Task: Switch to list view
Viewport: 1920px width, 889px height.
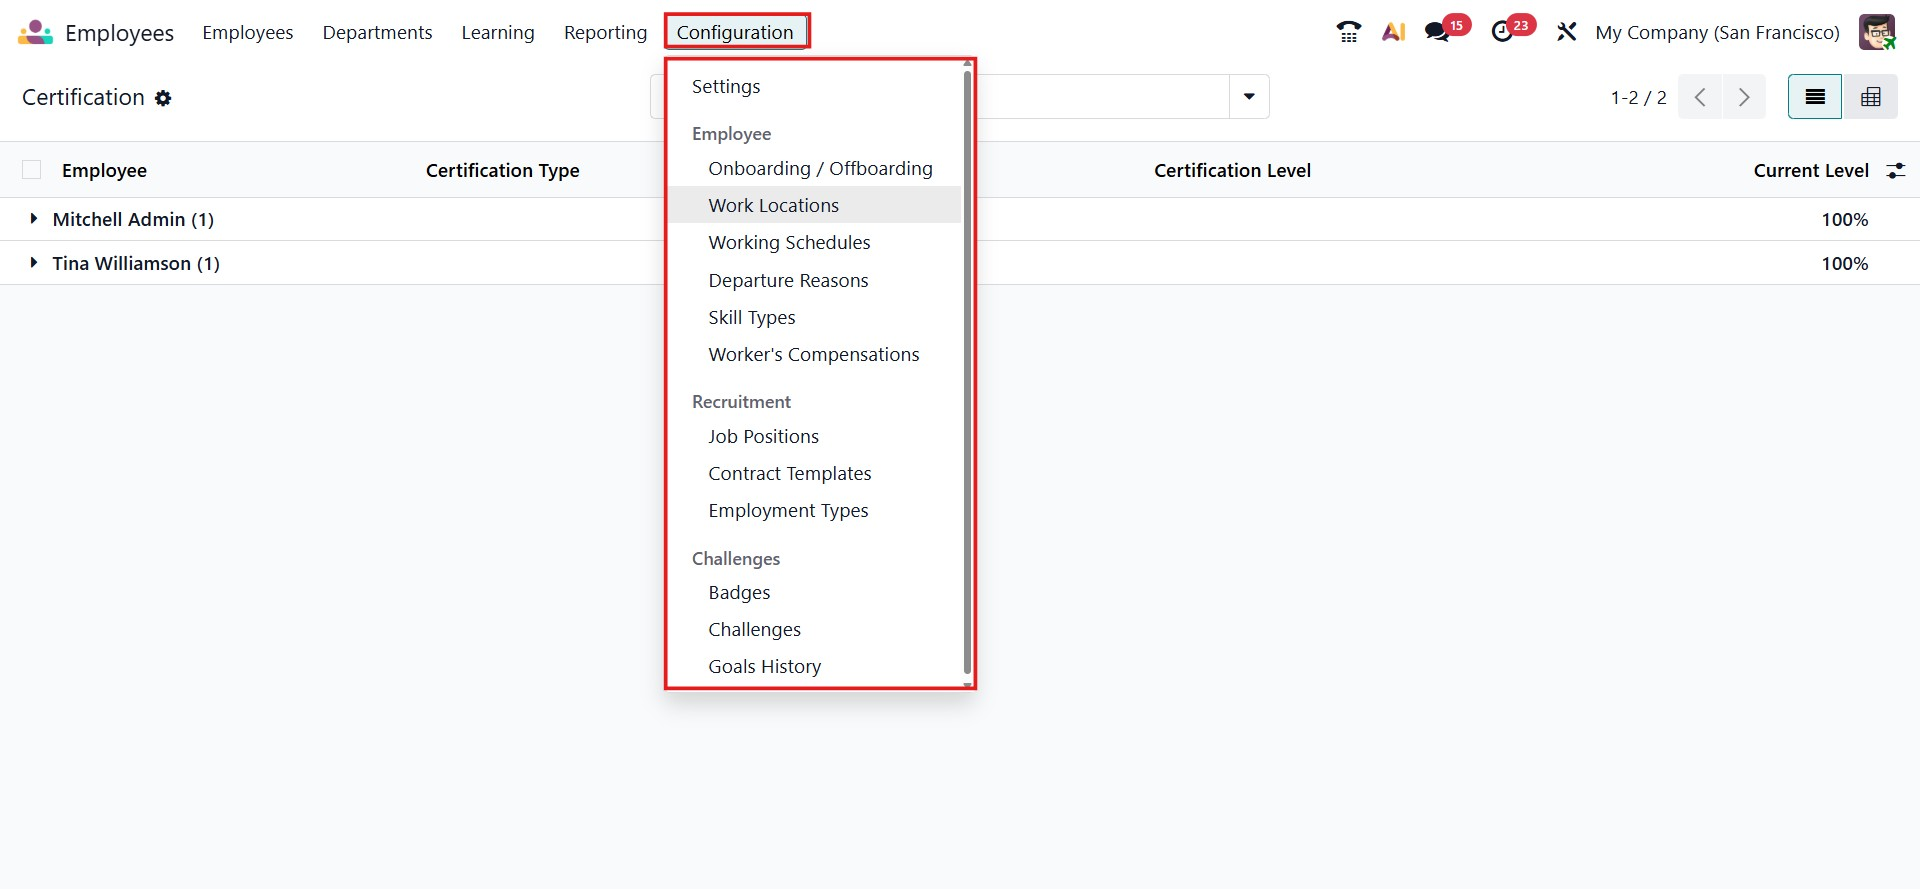Action: (x=1814, y=97)
